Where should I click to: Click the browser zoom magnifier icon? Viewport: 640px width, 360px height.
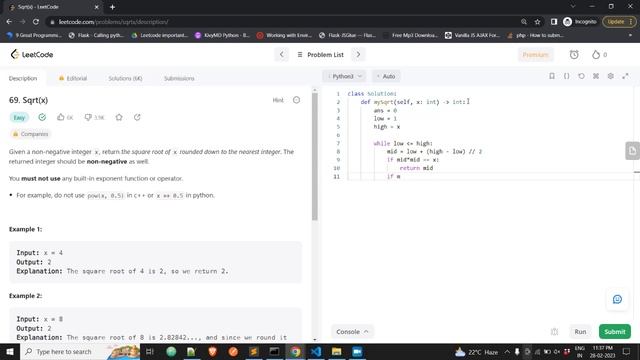524,22
